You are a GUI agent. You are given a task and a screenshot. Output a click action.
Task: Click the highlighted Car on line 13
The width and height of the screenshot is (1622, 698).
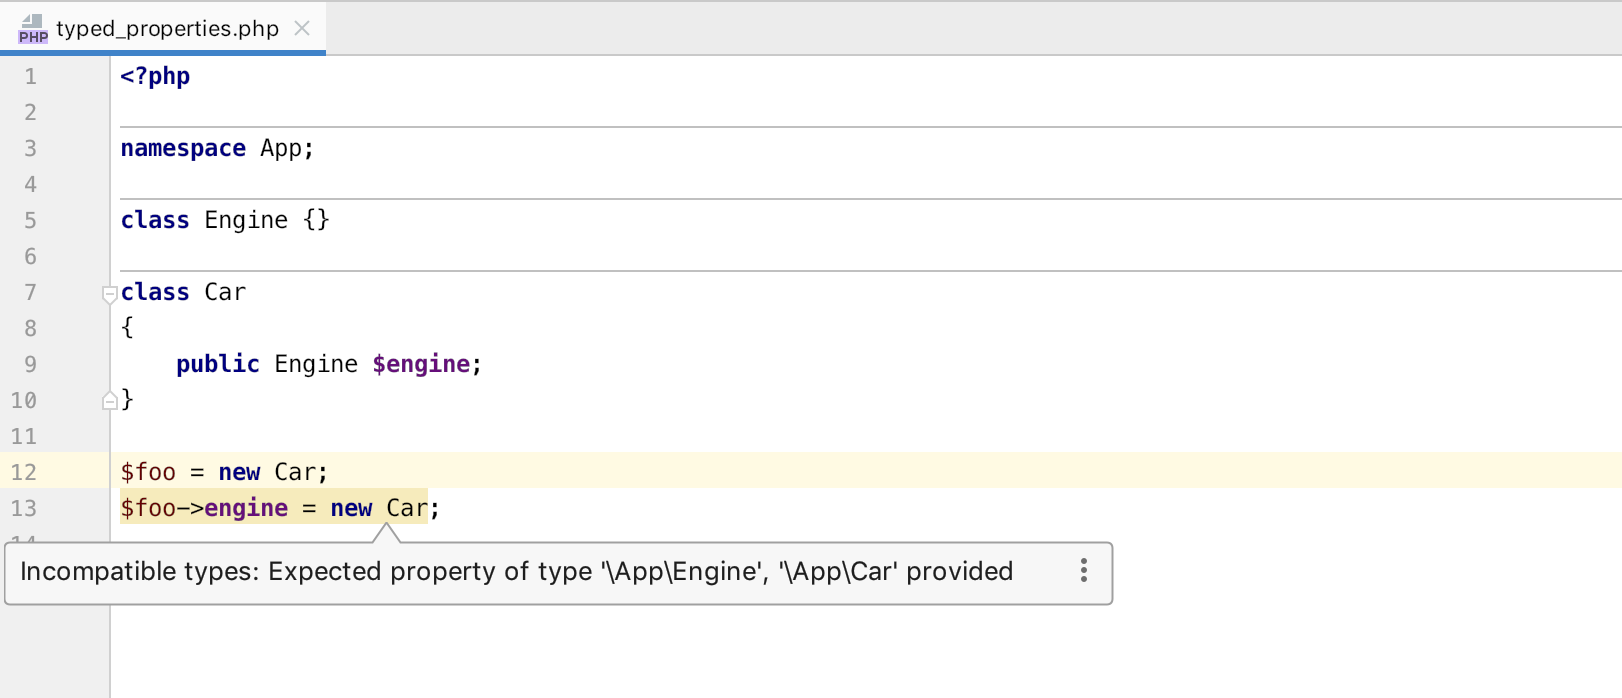[406, 508]
